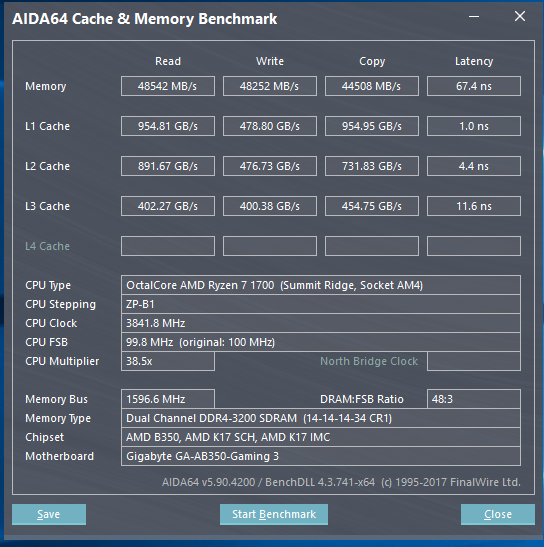Image resolution: width=544 pixels, height=547 pixels.
Task: Select L1 Cache Write 478.80 GB/s
Action: tap(270, 126)
